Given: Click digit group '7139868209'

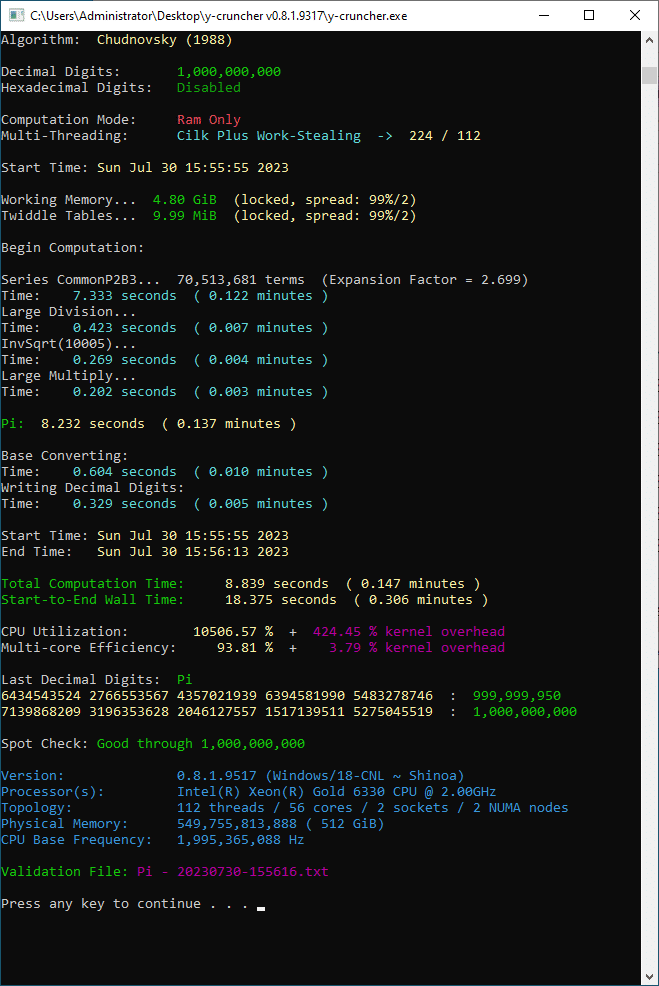Looking at the screenshot, I should click(x=41, y=712).
